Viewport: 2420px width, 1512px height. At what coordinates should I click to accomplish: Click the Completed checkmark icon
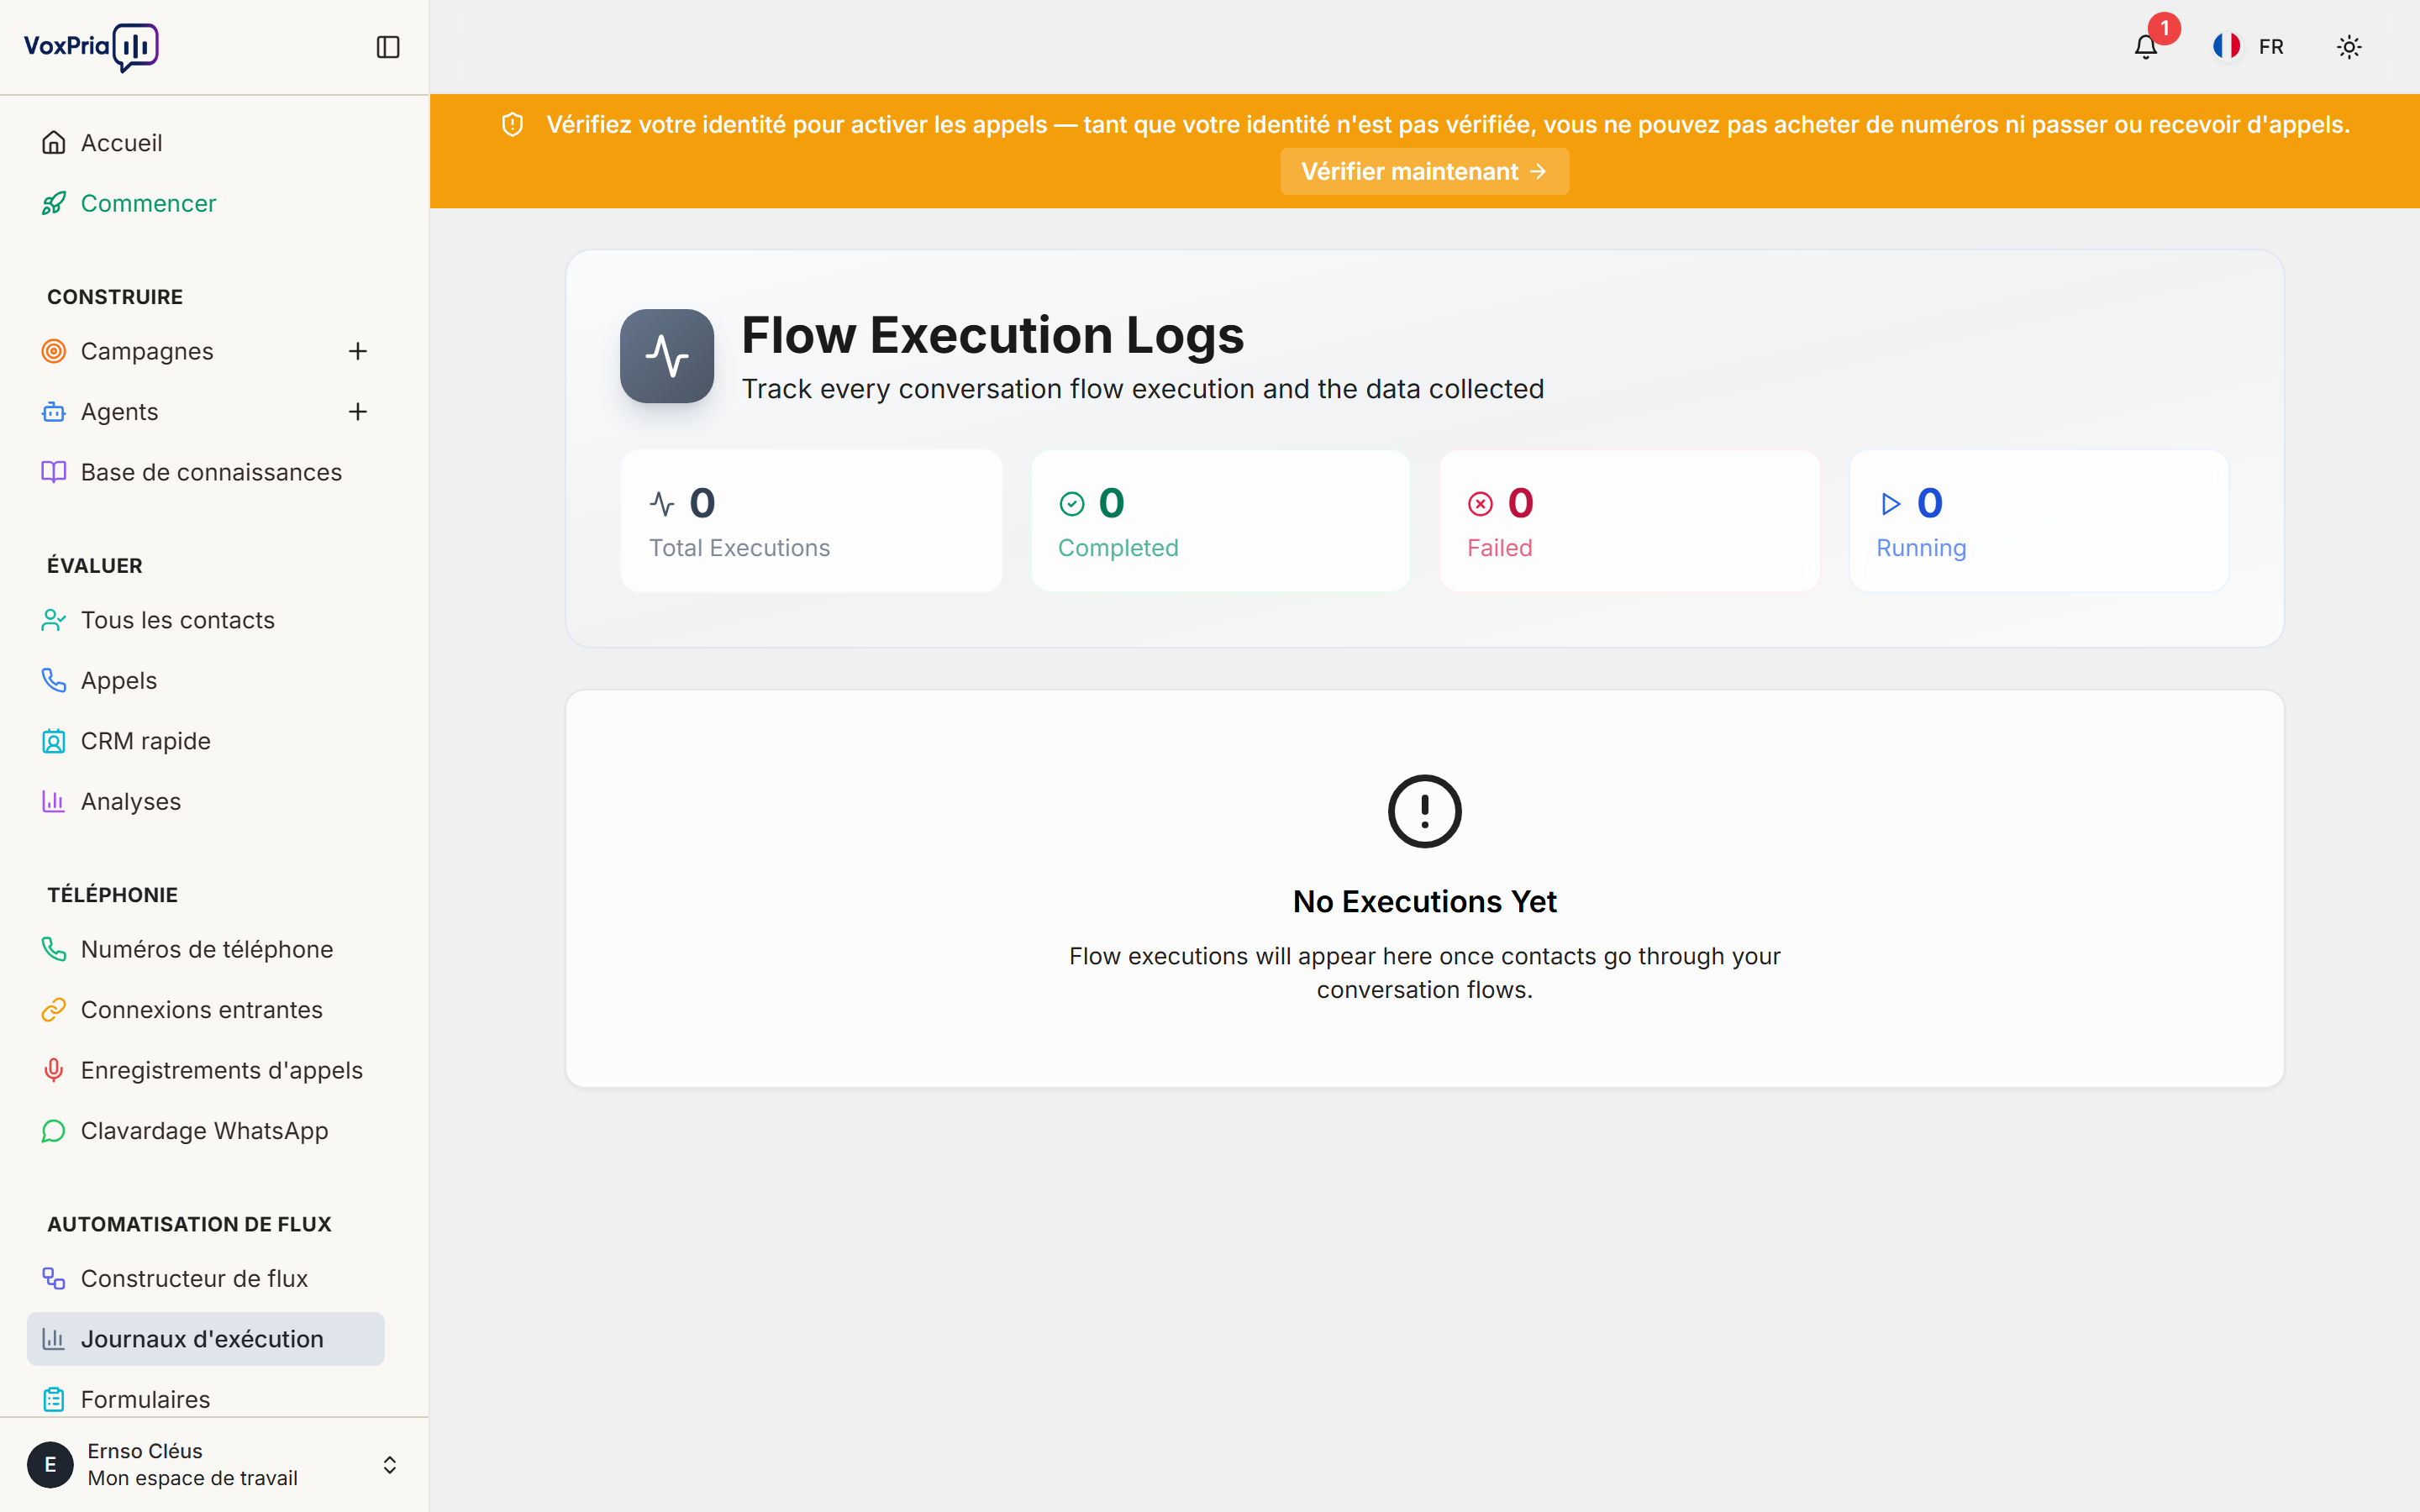pyautogui.click(x=1072, y=504)
